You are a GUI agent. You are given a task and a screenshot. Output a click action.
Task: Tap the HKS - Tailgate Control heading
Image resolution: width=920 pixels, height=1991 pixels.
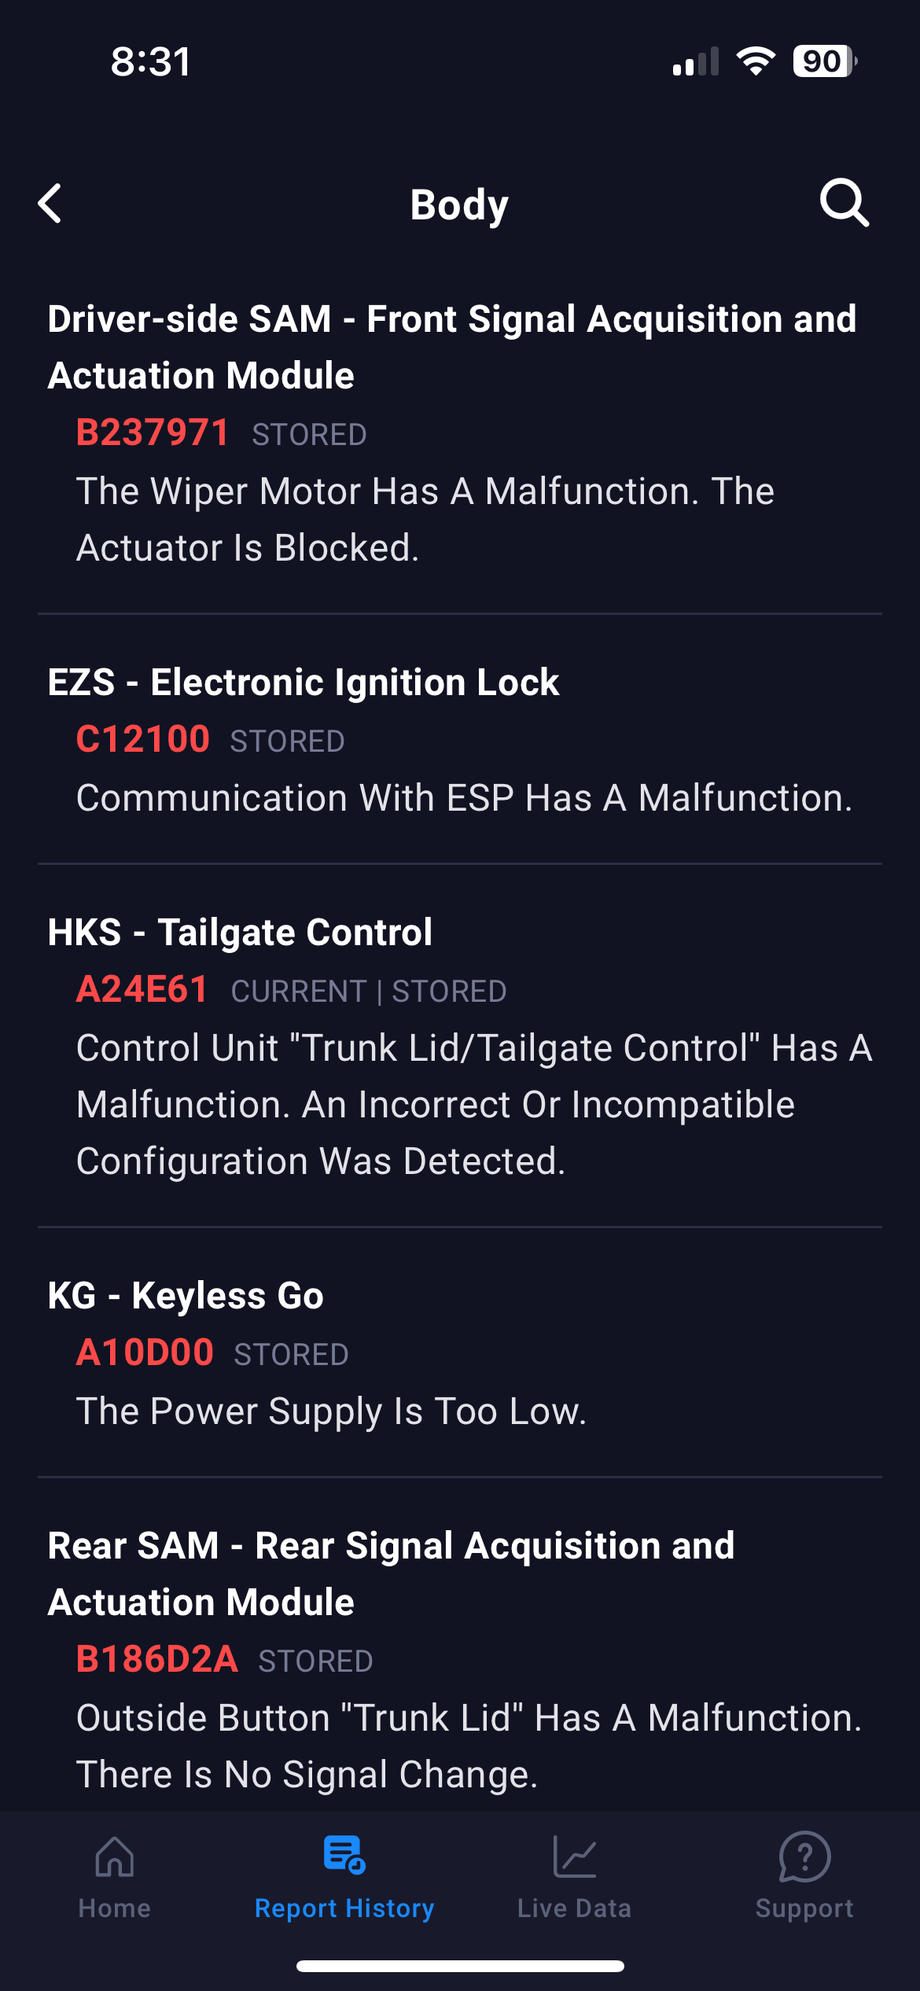[240, 932]
